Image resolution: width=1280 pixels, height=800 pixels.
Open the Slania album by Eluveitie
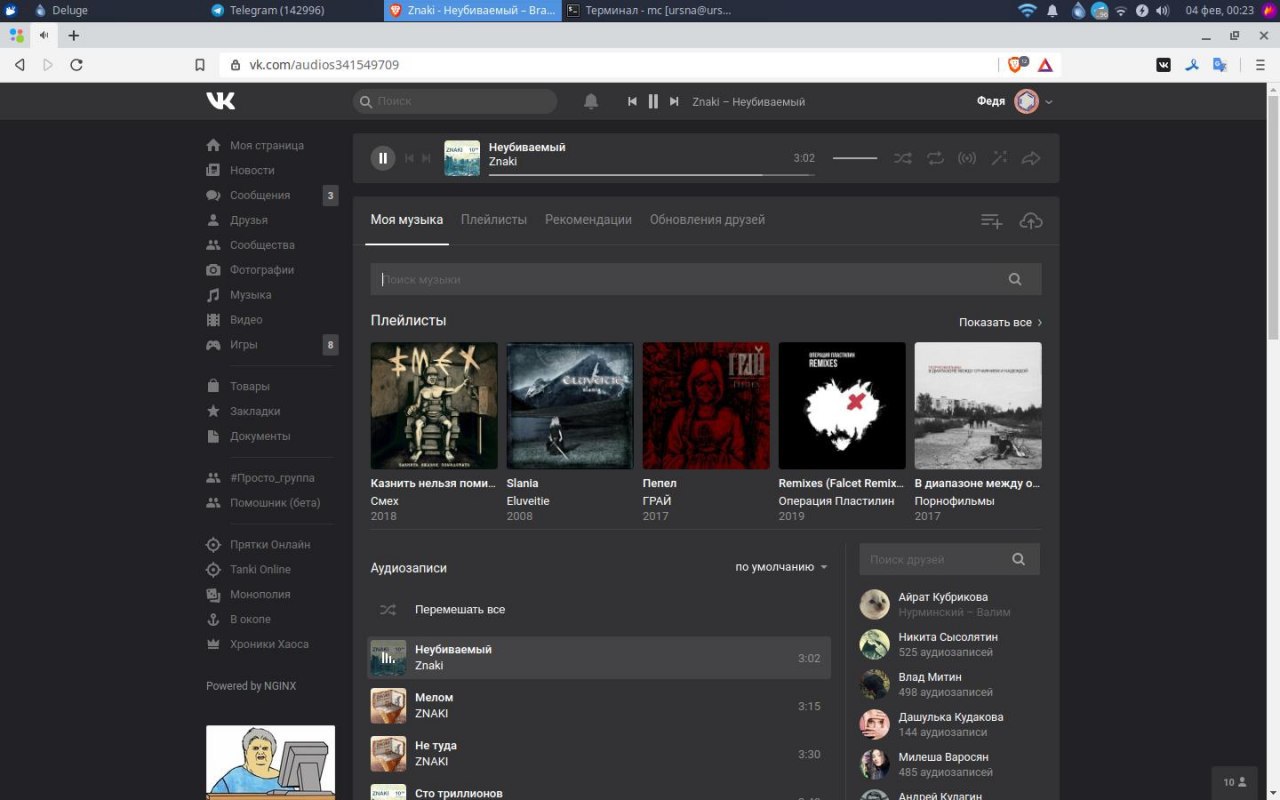(x=570, y=406)
